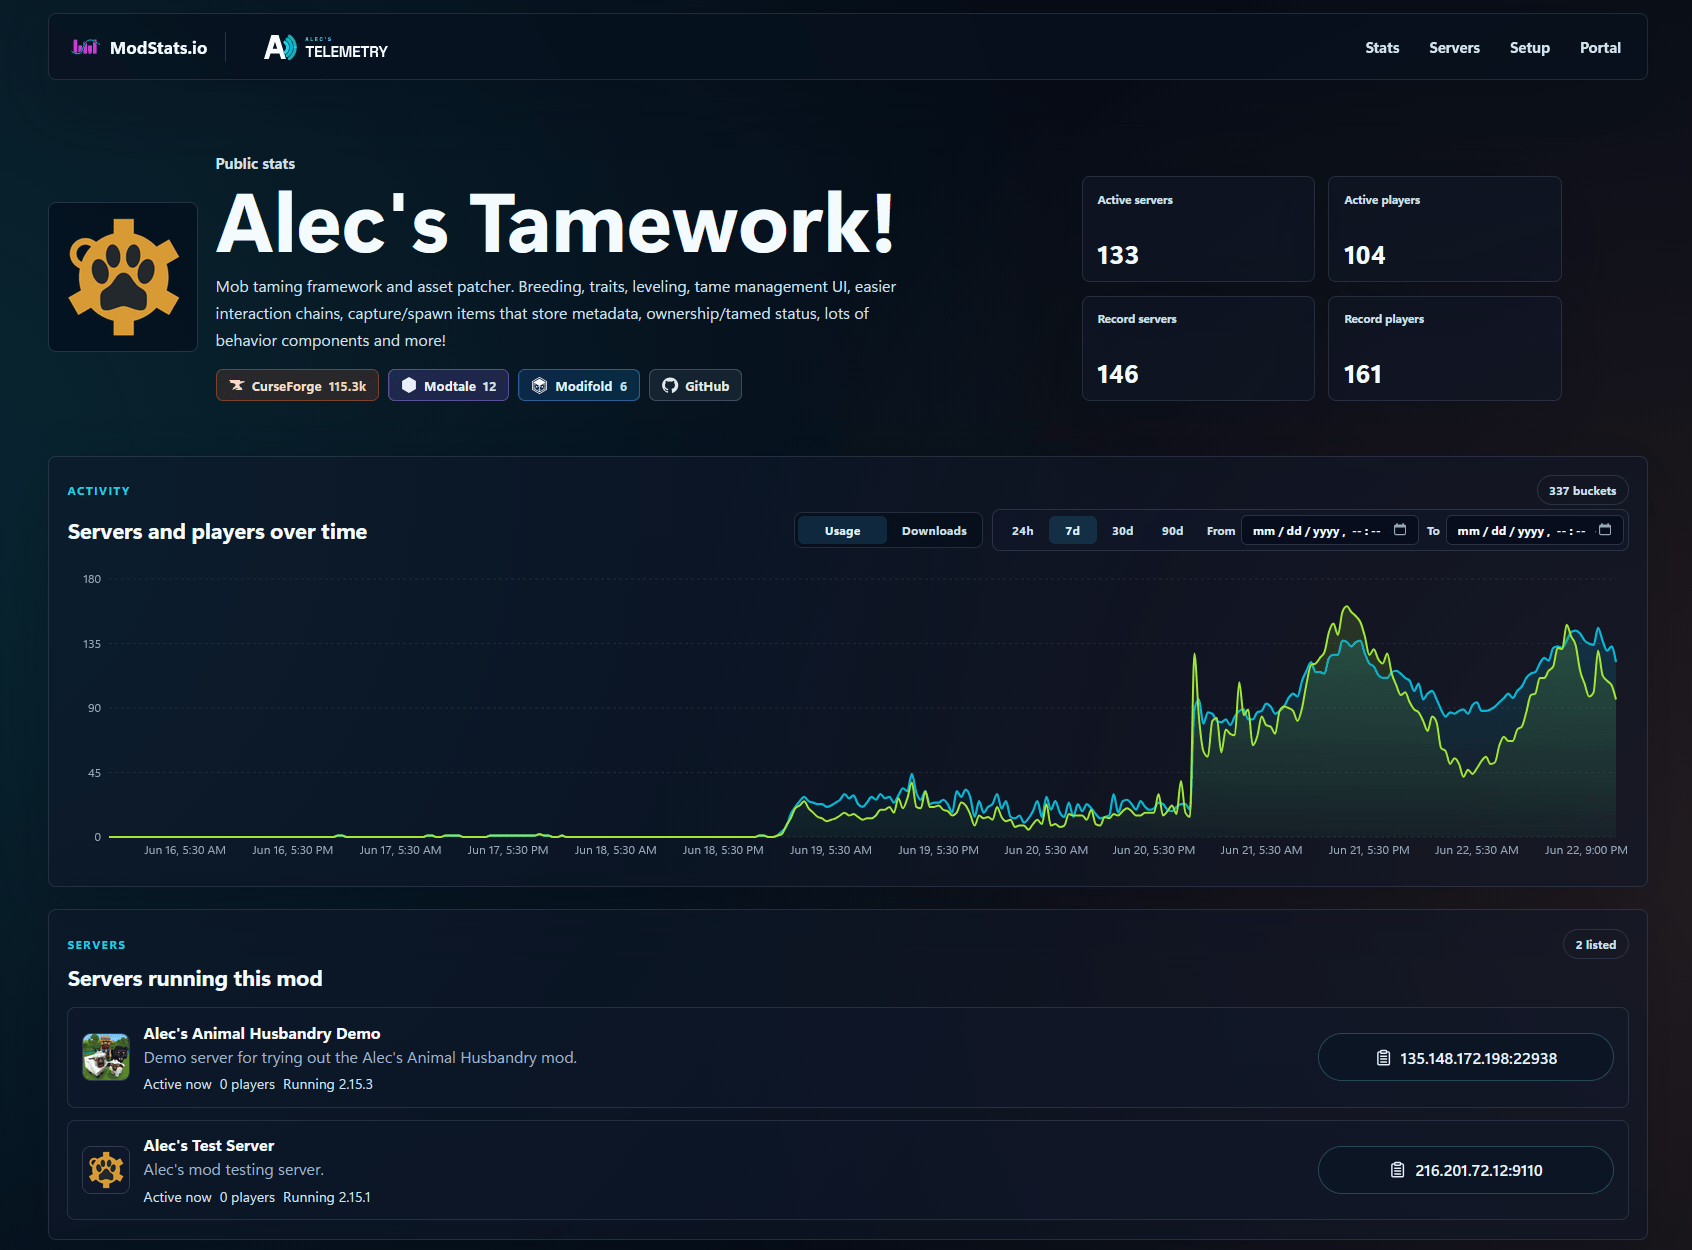Select the 24h time range
1692x1250 pixels.
(x=1022, y=531)
